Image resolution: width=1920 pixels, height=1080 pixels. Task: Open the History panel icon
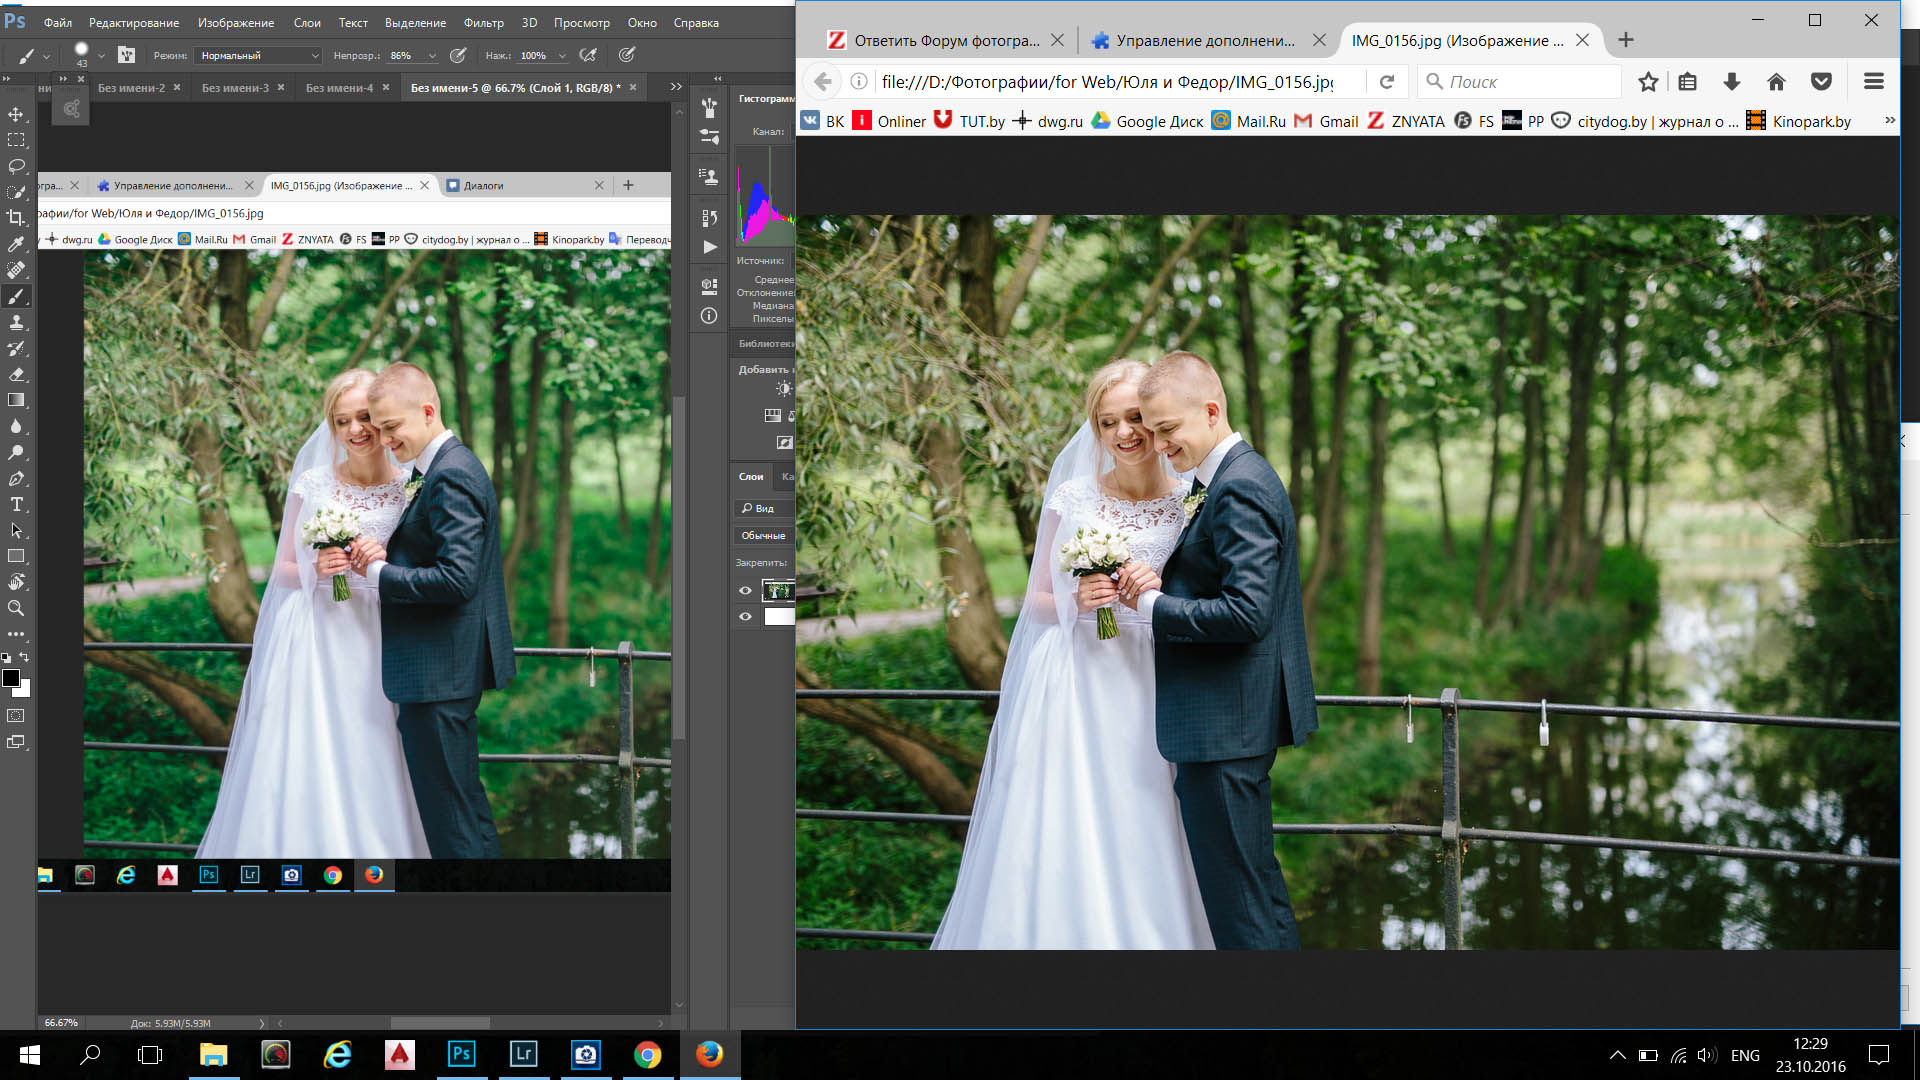coord(709,218)
